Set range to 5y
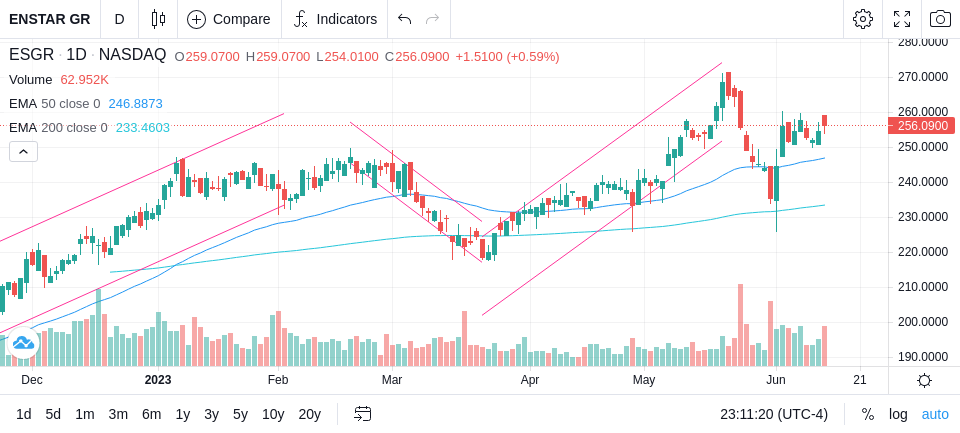This screenshot has width=960, height=433. (240, 415)
